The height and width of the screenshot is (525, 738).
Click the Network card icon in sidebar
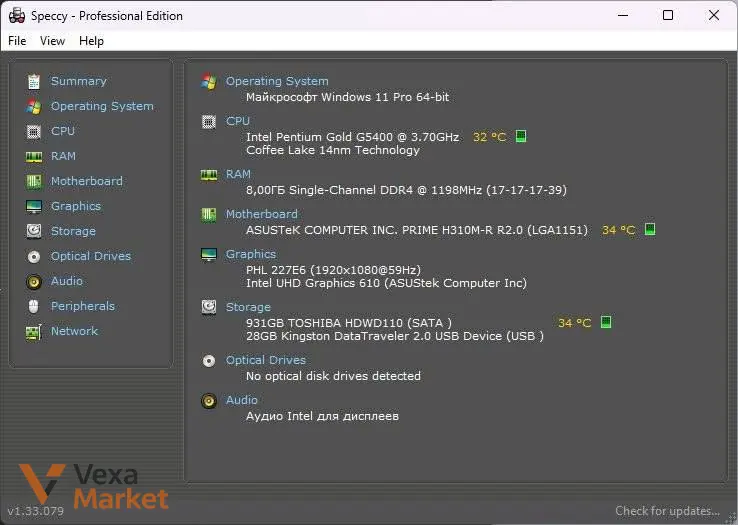pyautogui.click(x=34, y=332)
